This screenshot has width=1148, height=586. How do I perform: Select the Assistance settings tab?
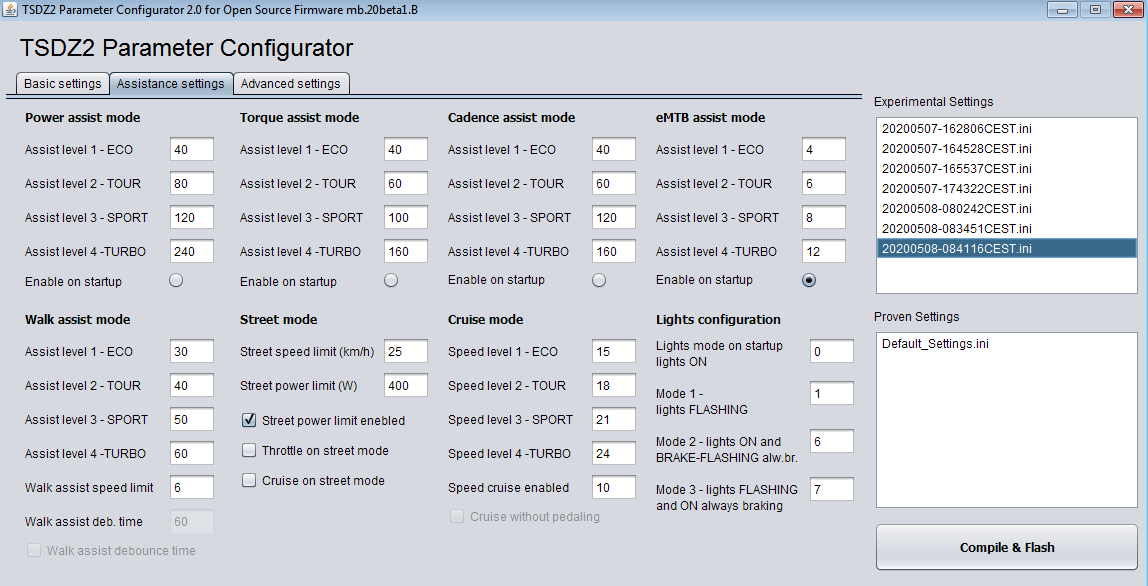(x=171, y=84)
